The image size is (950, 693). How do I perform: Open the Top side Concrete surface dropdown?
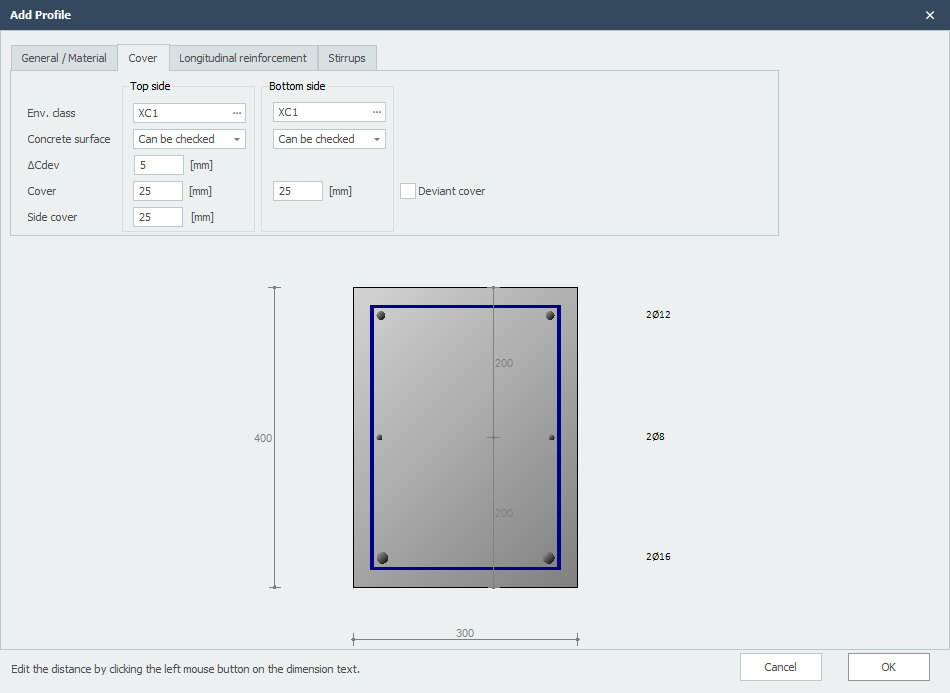[238, 139]
